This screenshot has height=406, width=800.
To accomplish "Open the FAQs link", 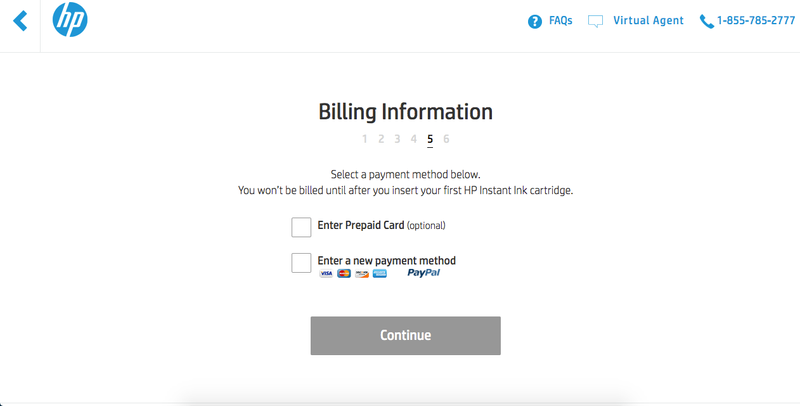I will pyautogui.click(x=560, y=21).
